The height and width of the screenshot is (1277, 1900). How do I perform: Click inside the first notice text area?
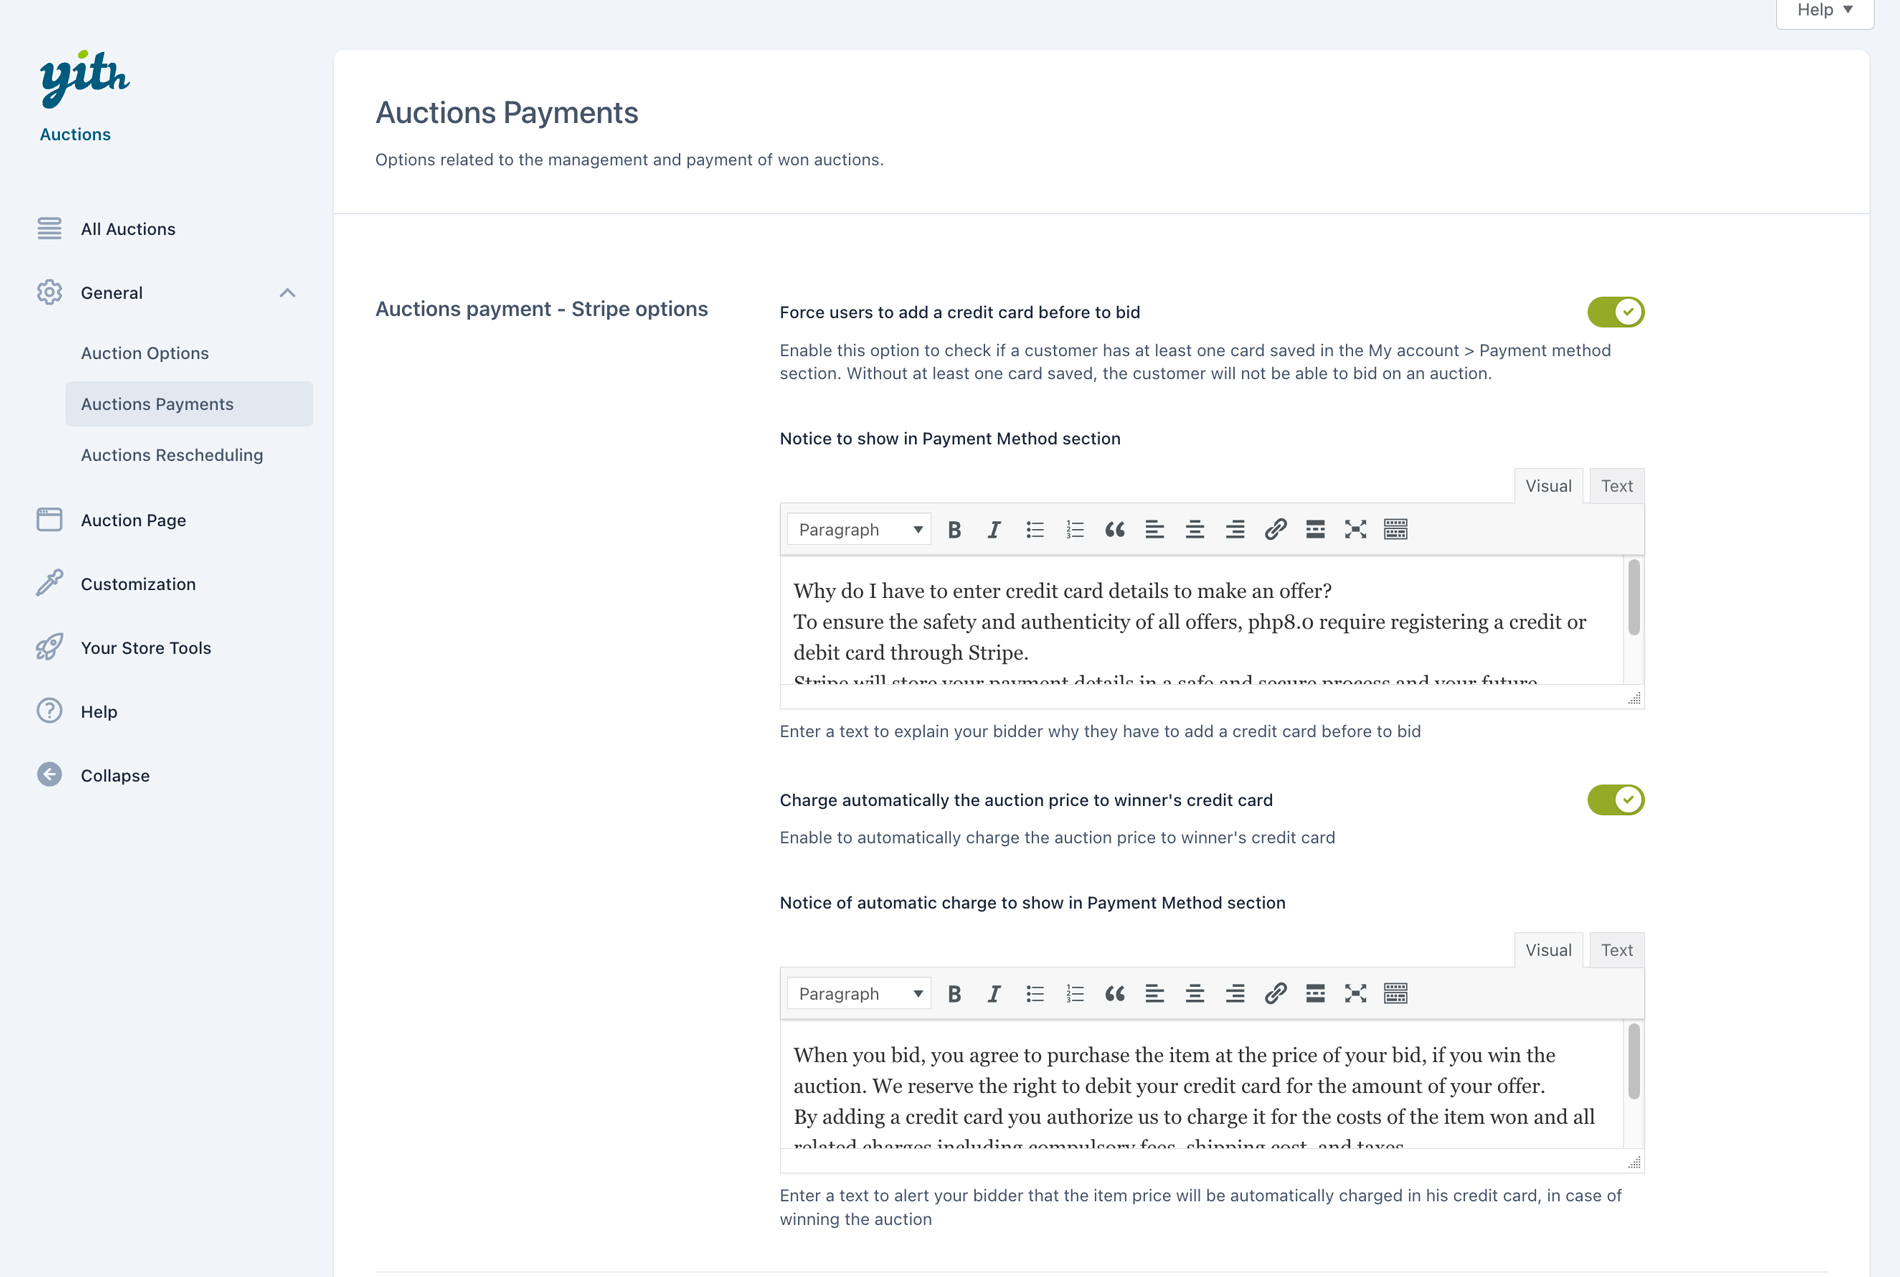point(1200,622)
